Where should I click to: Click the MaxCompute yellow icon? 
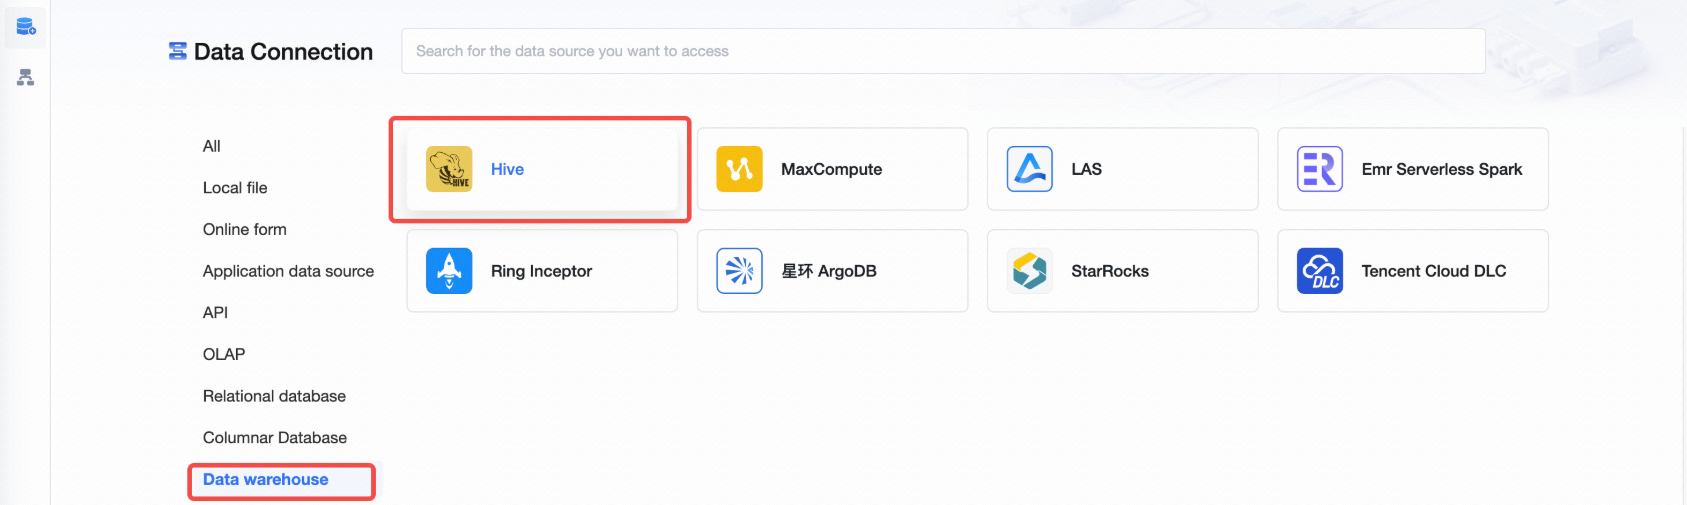click(739, 169)
